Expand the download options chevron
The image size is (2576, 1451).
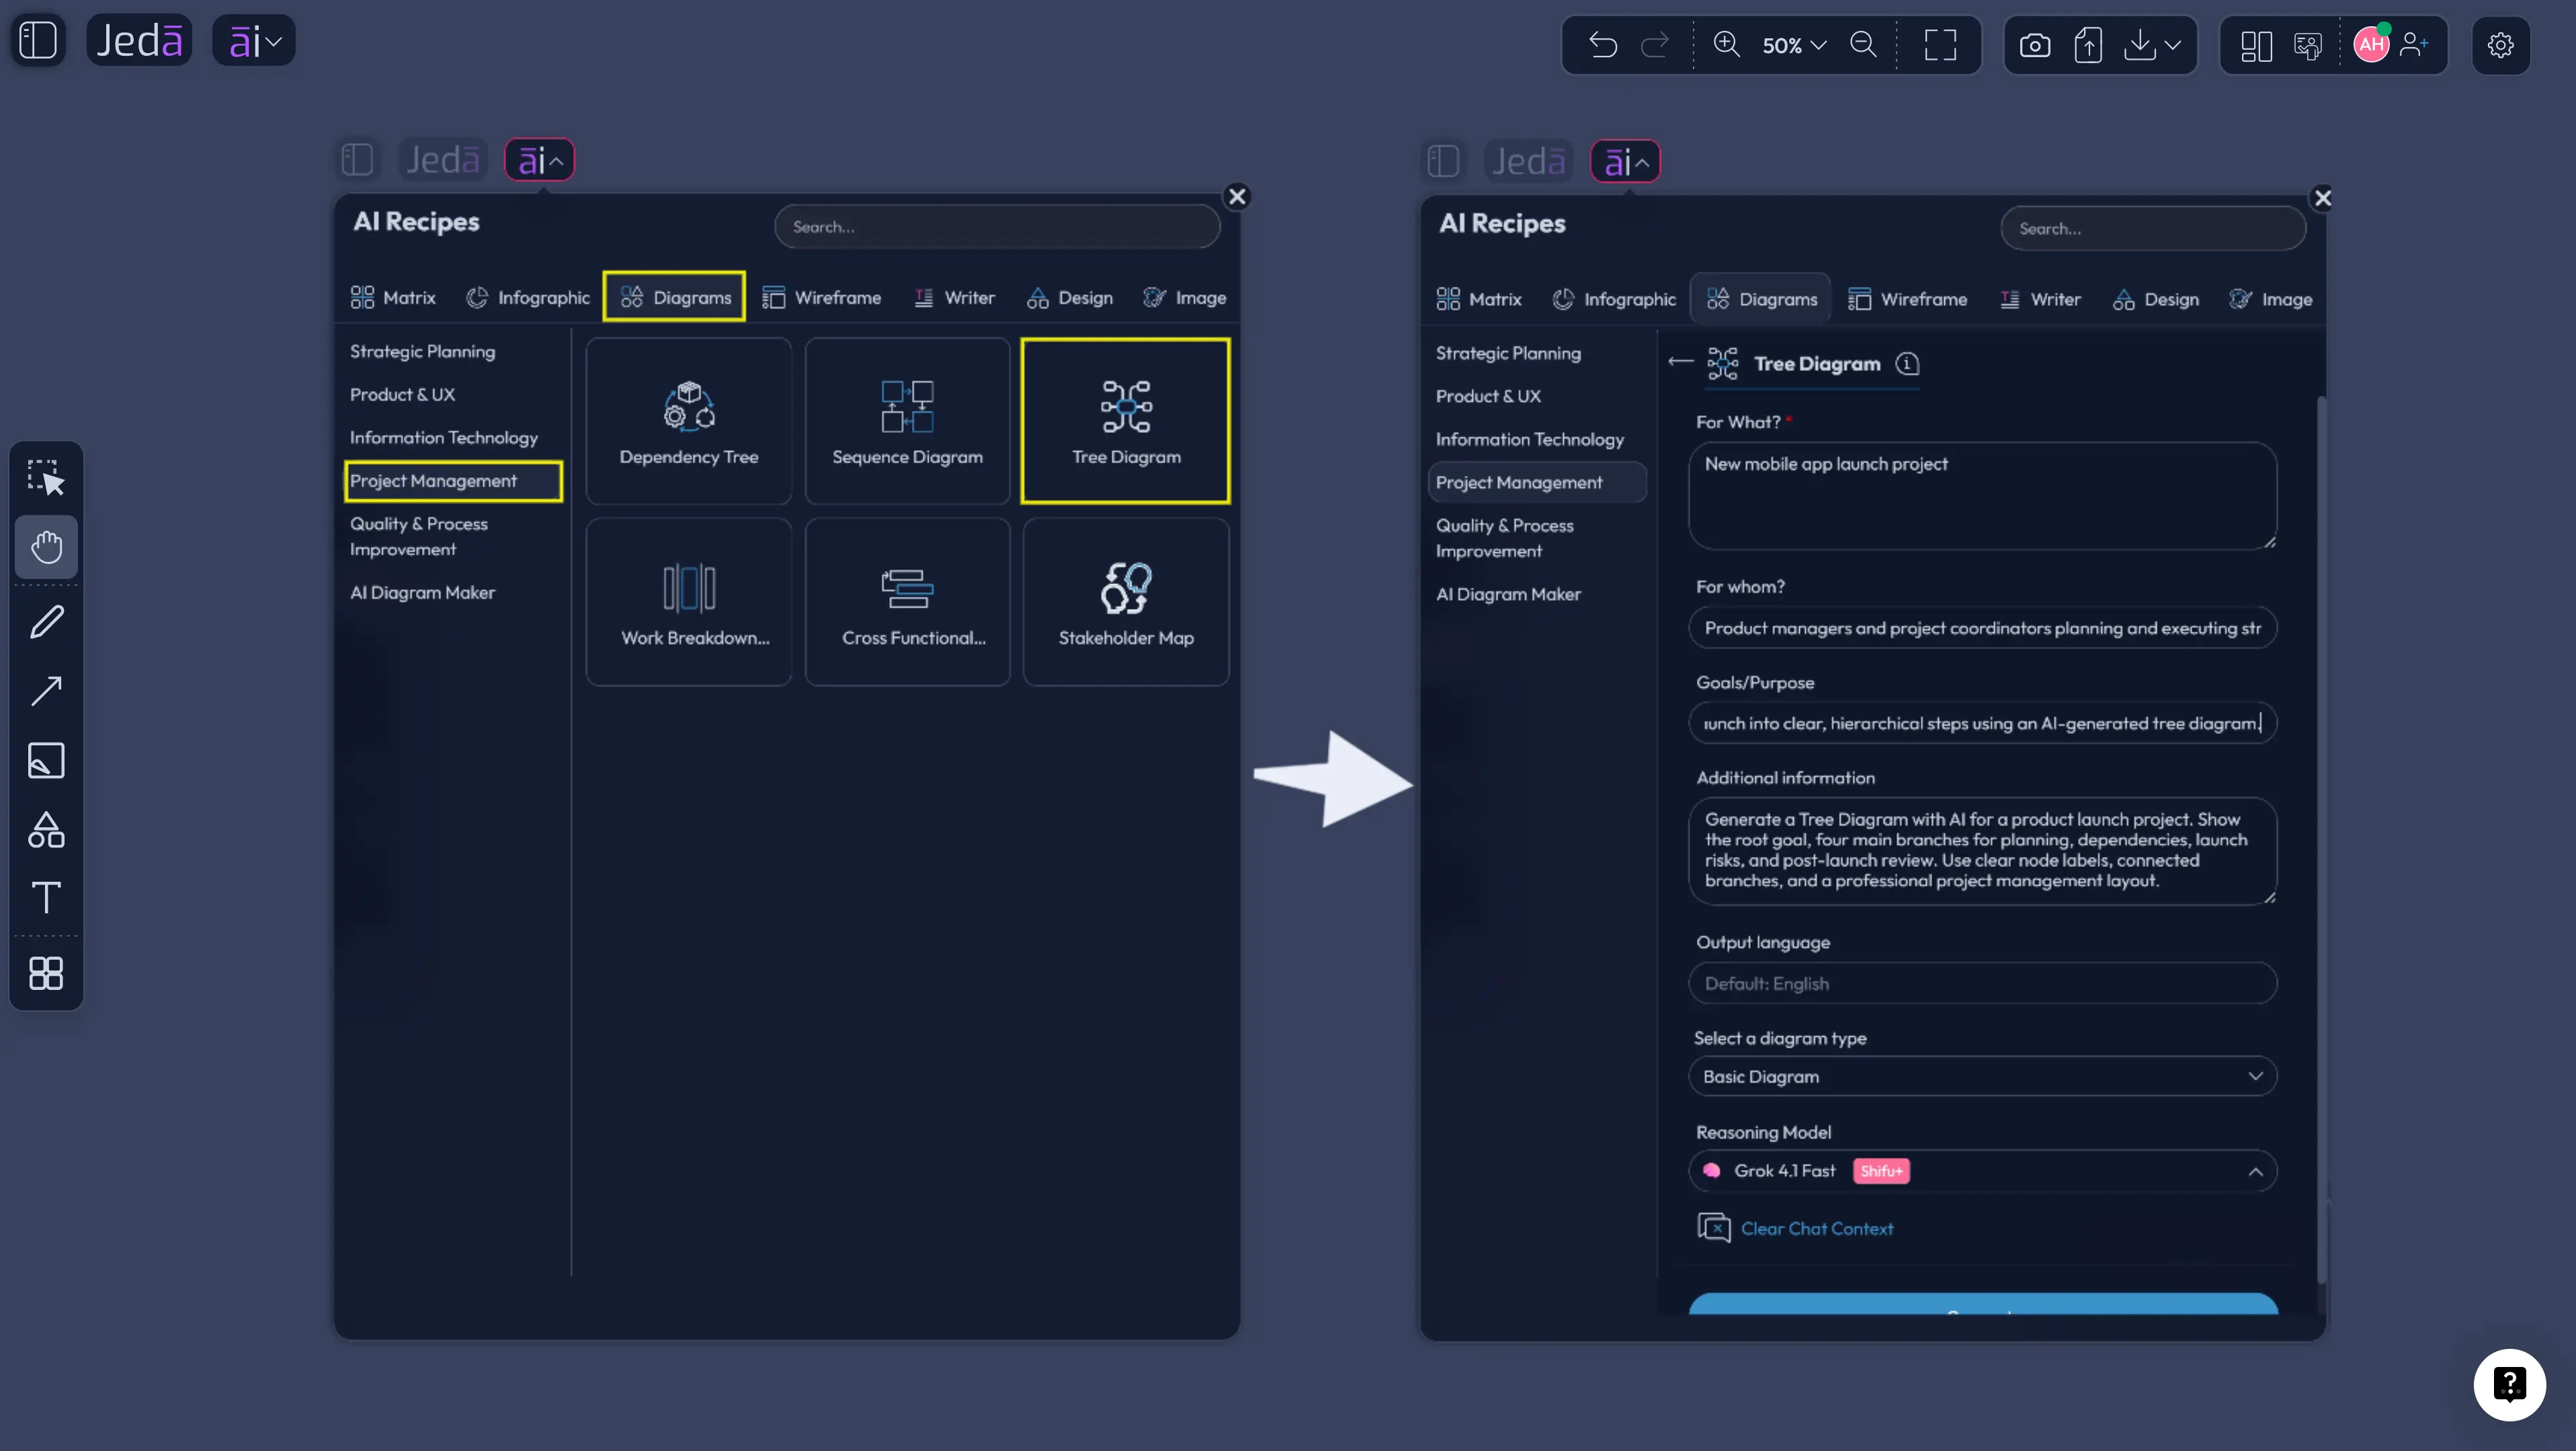pyautogui.click(x=2173, y=45)
